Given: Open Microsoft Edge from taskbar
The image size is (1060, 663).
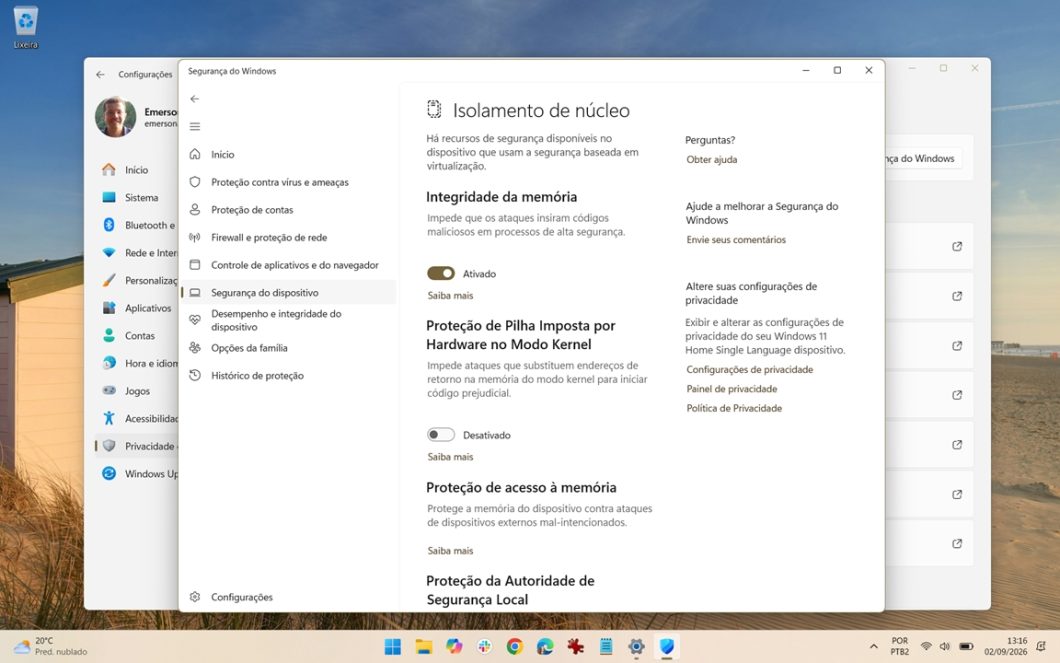Looking at the screenshot, I should [x=545, y=647].
